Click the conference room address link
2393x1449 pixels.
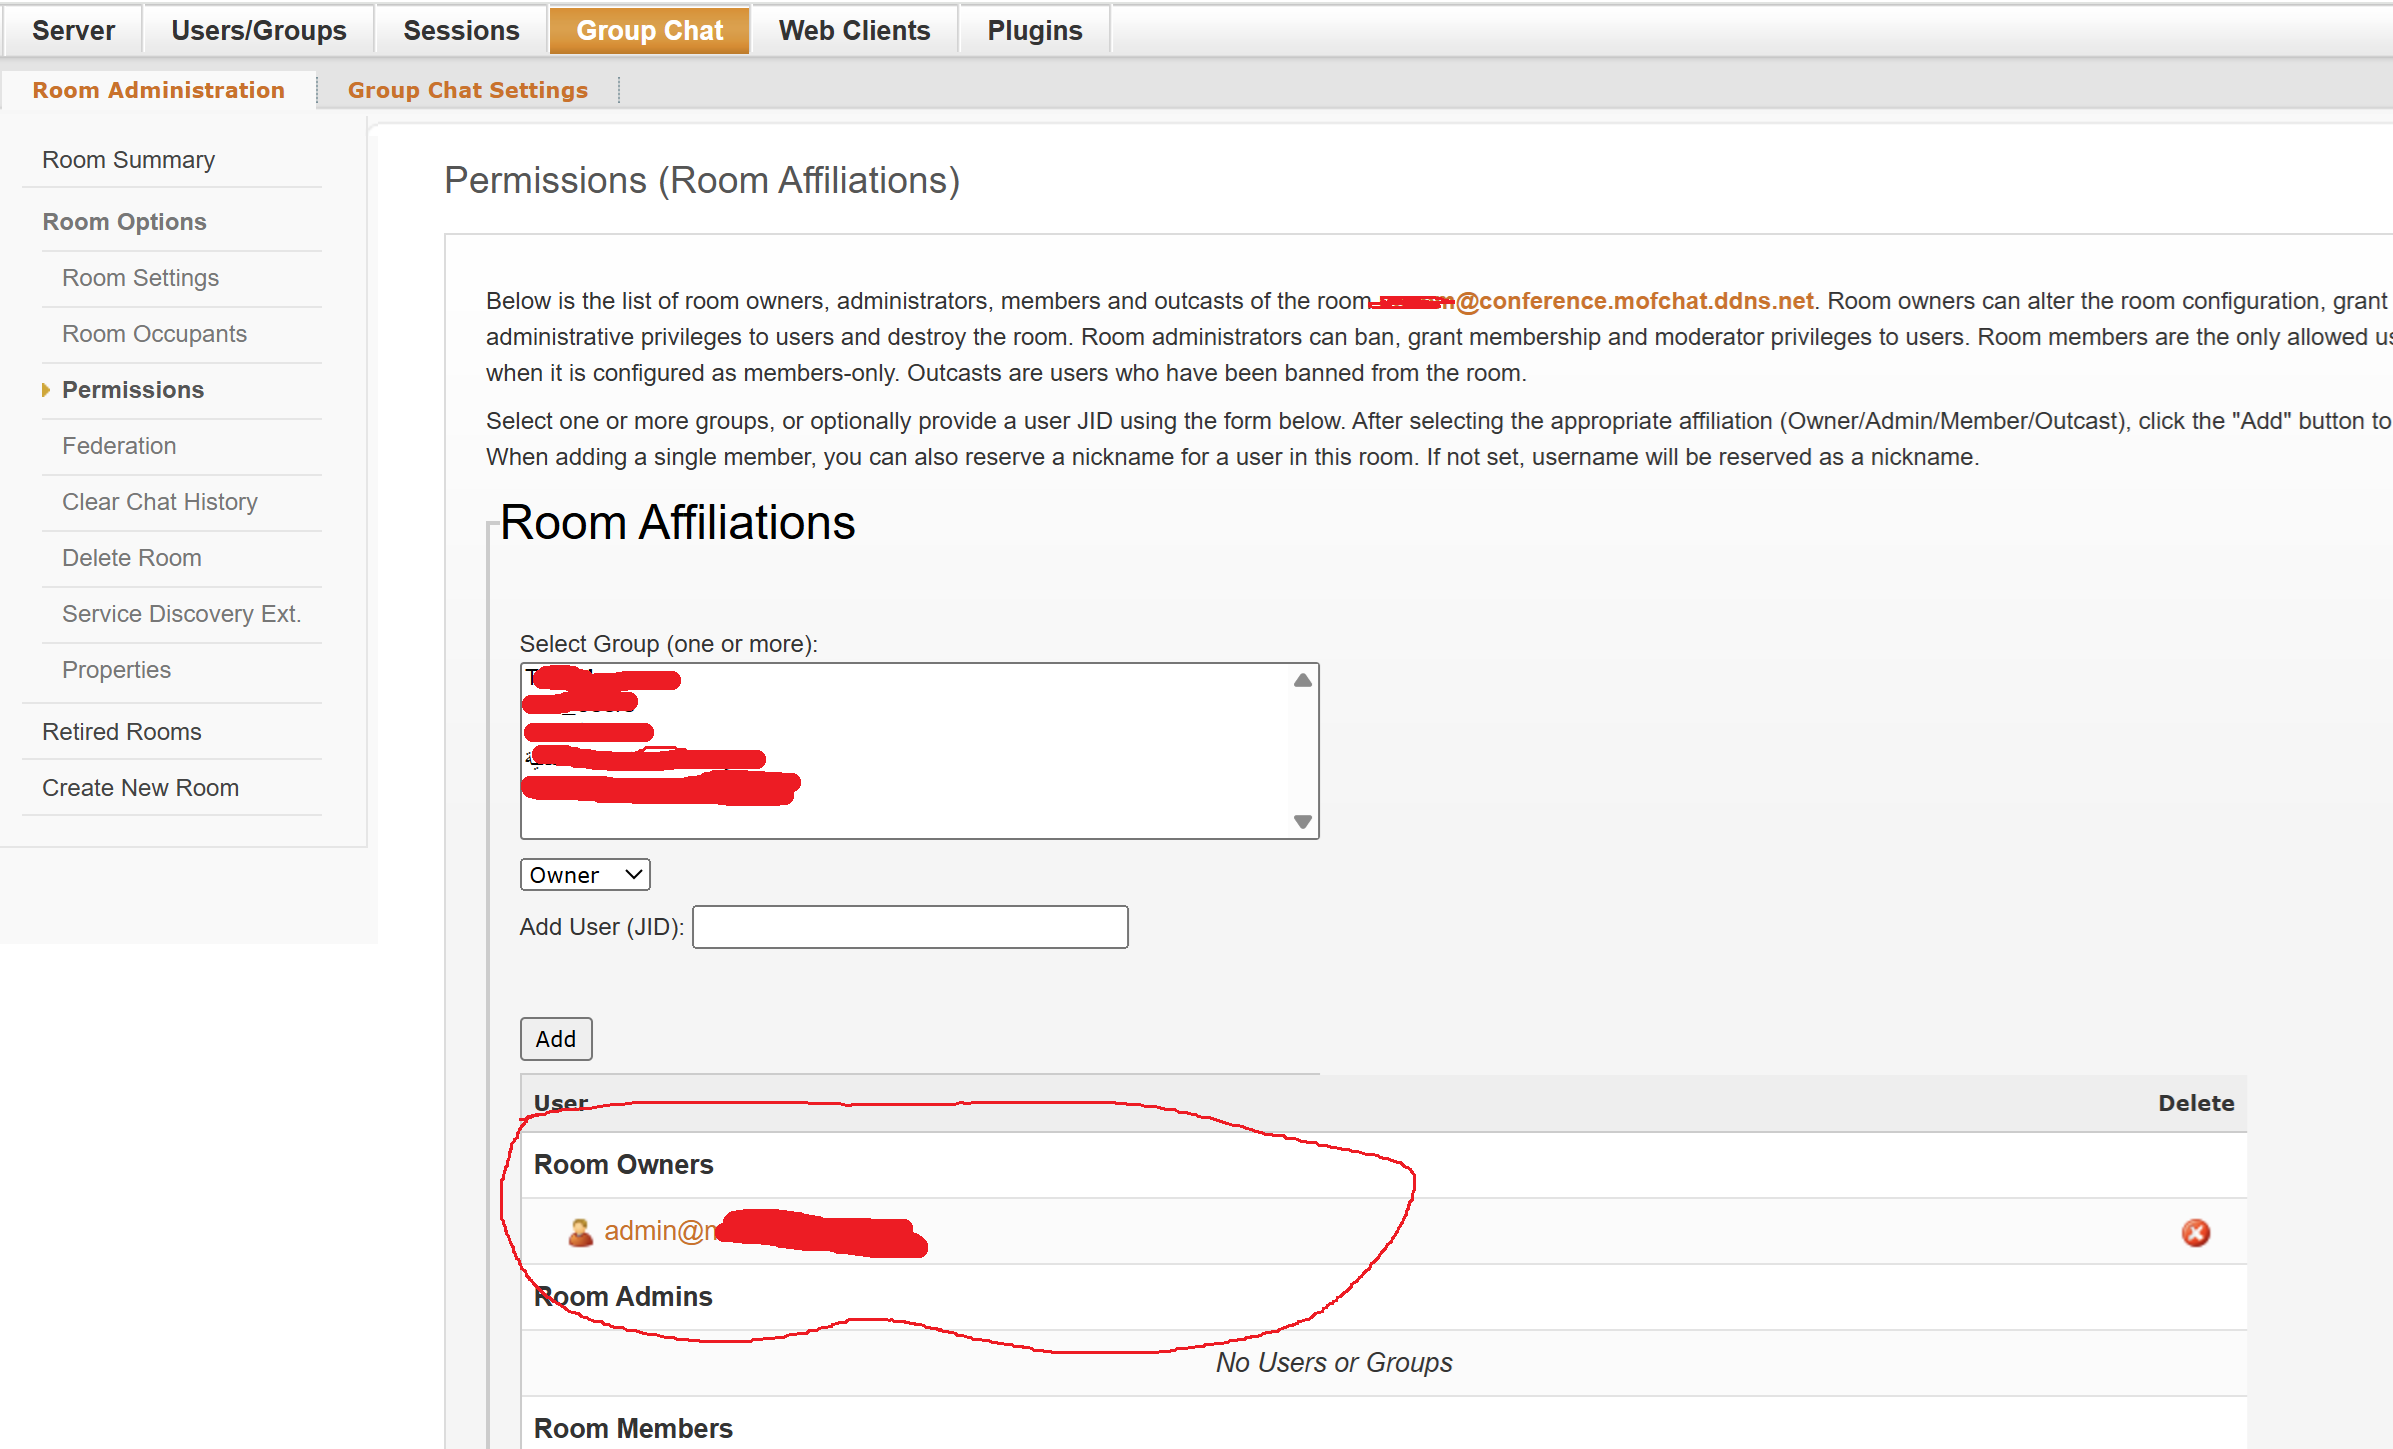pyautogui.click(x=1592, y=301)
